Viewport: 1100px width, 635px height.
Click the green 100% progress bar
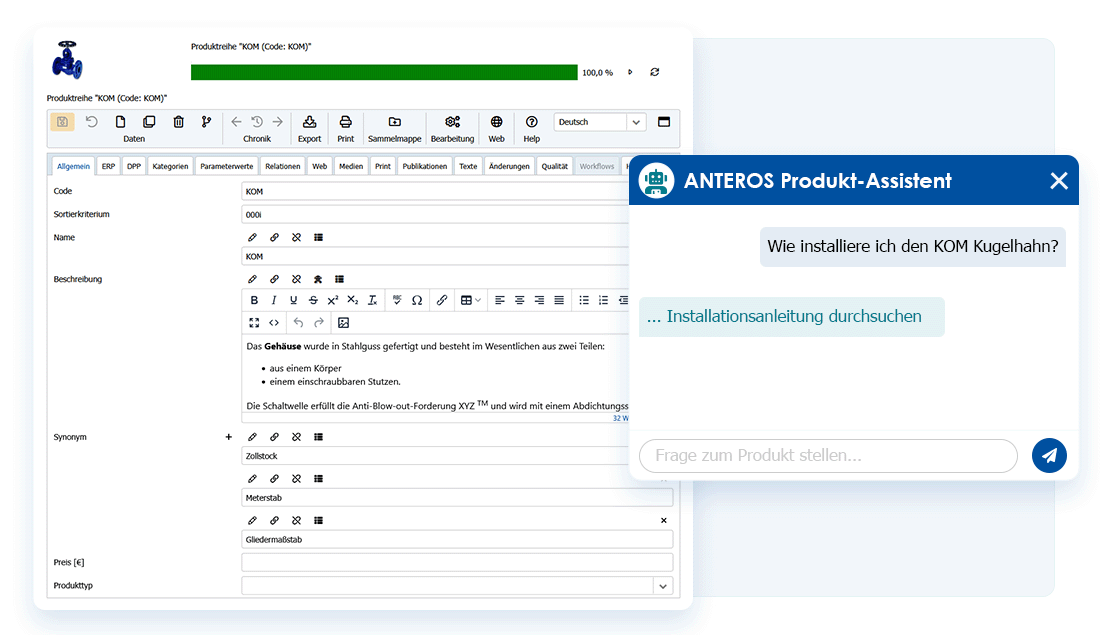coord(384,72)
